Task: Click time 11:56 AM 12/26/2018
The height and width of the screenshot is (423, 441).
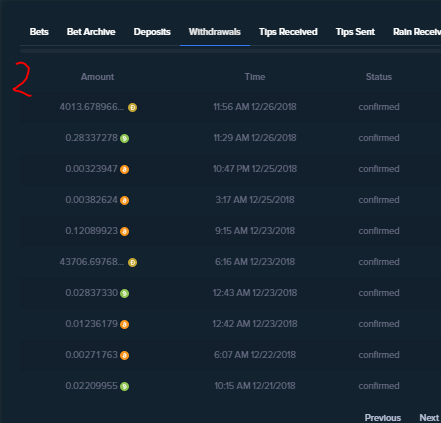Action: tap(255, 107)
